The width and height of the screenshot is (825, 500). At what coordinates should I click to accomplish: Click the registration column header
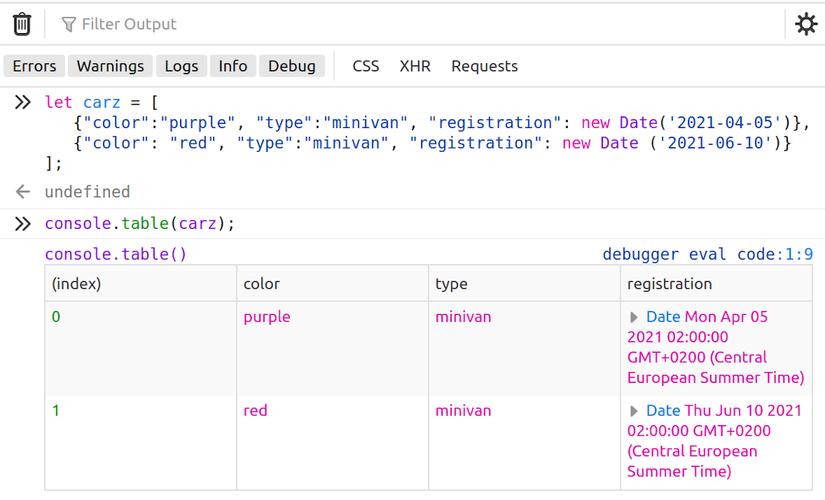click(669, 284)
